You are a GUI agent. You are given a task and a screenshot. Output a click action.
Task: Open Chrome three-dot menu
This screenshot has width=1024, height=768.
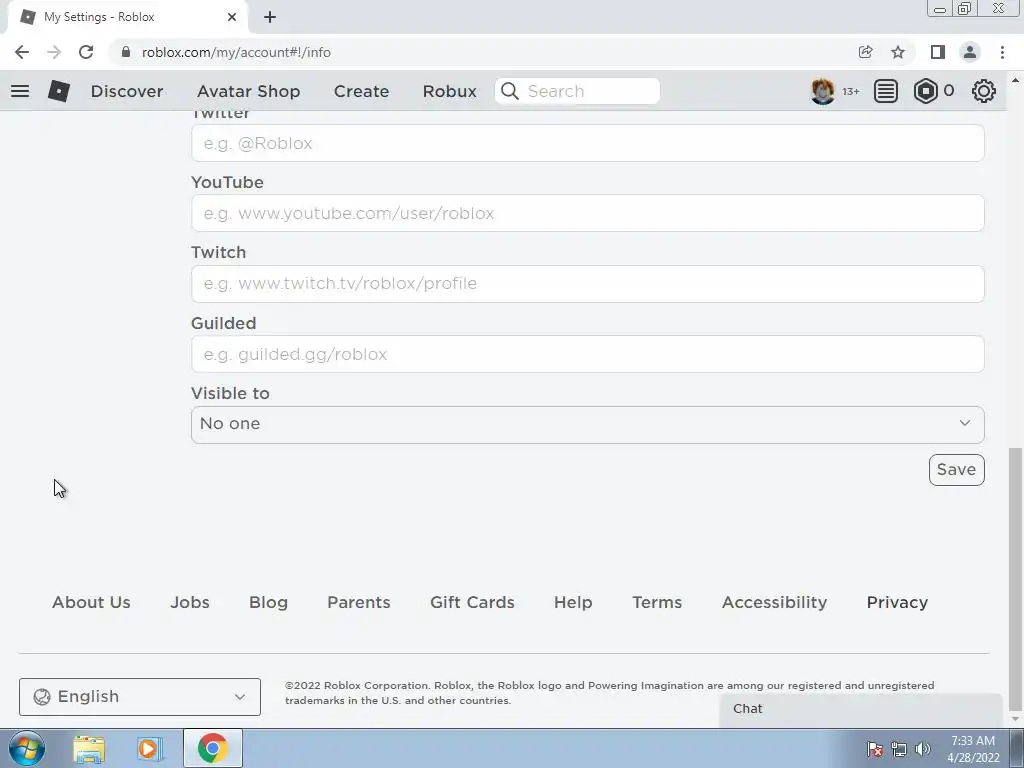tap(1002, 52)
